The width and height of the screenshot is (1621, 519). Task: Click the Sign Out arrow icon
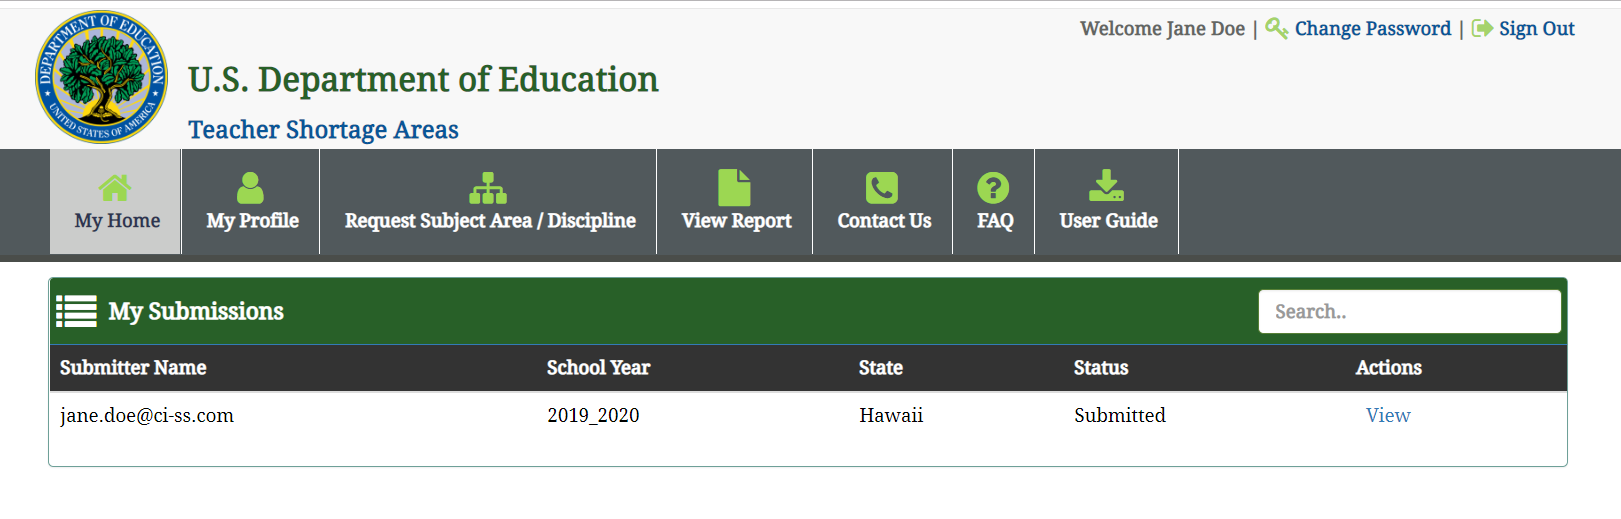click(x=1482, y=28)
